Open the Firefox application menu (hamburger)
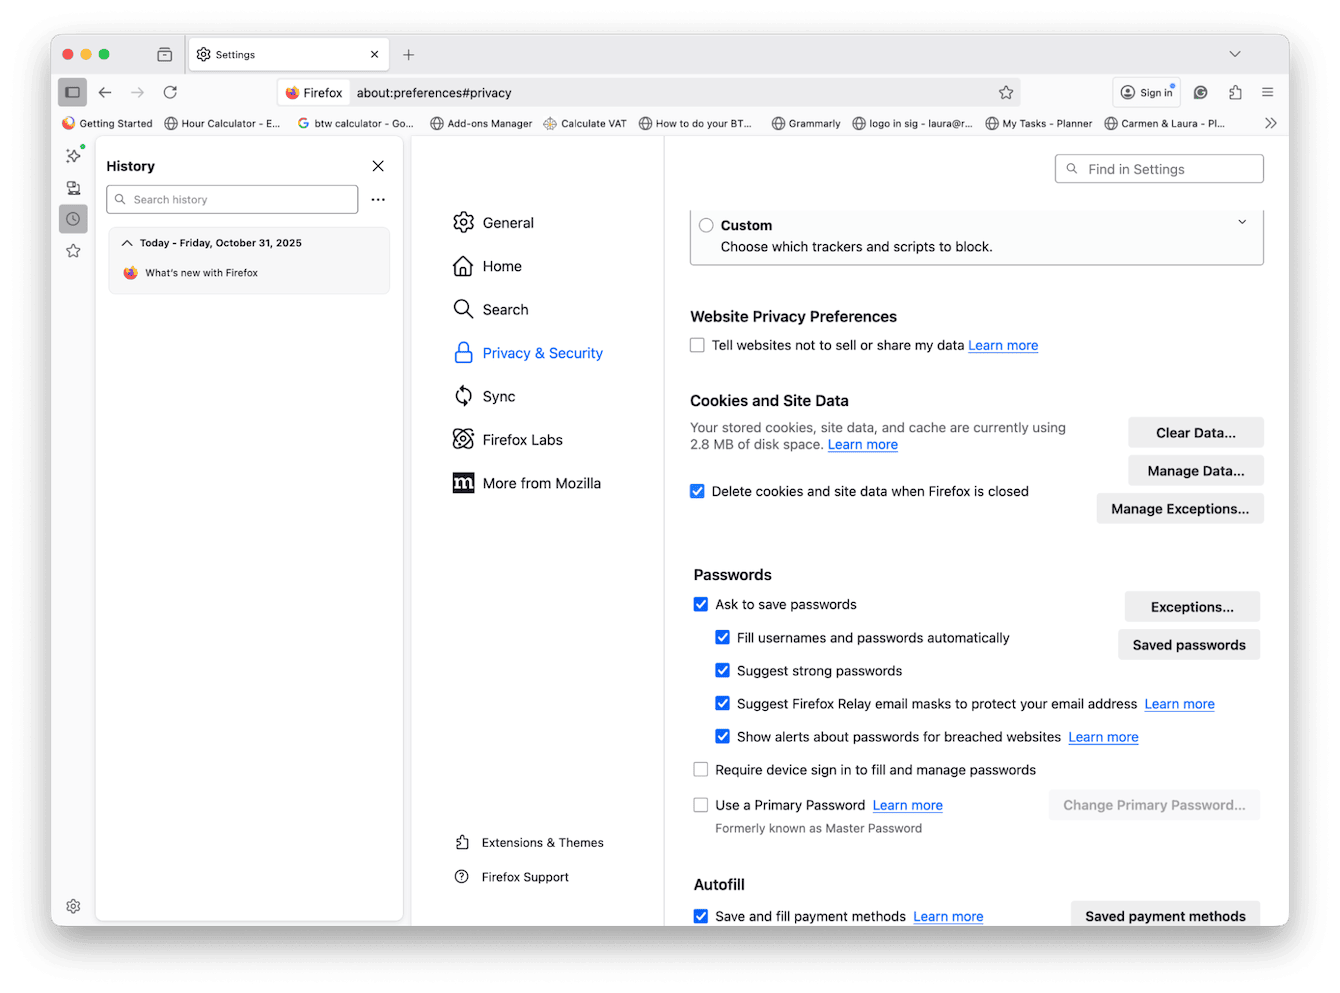This screenshot has height=993, width=1340. [1267, 92]
